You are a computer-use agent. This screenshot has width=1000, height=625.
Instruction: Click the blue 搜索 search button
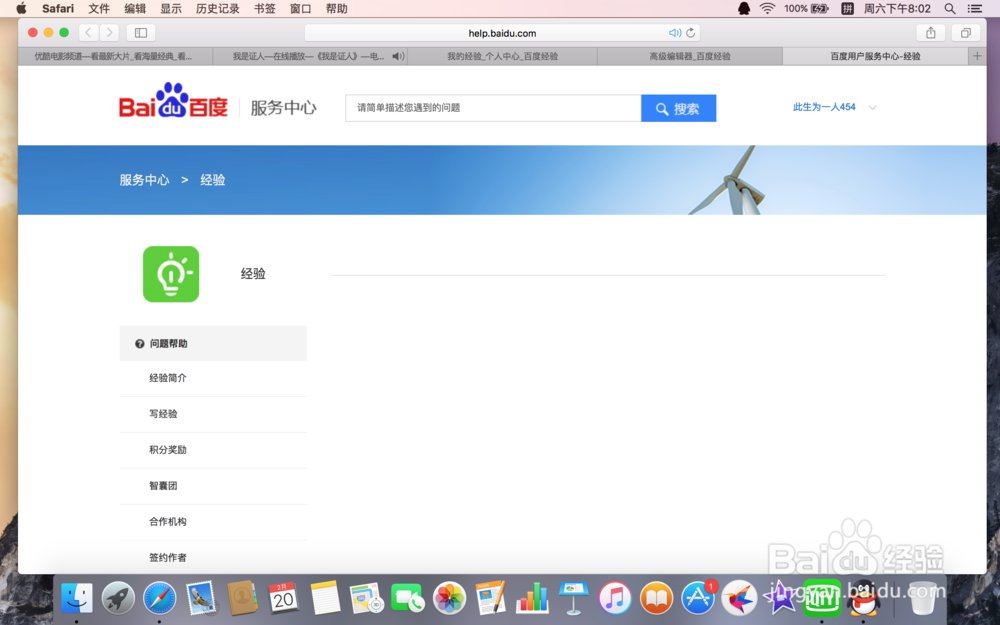click(679, 108)
